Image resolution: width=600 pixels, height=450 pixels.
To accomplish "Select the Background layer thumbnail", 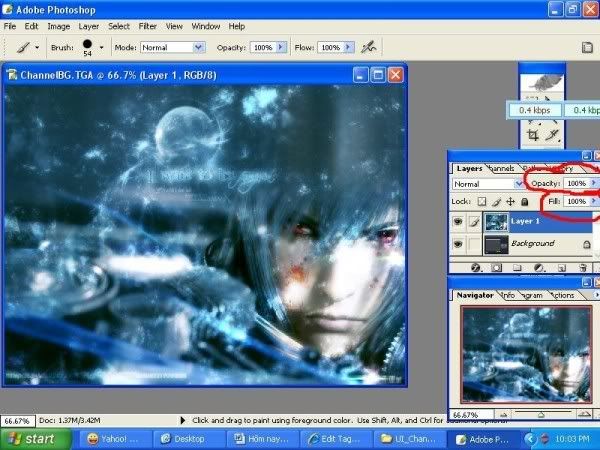I will tap(496, 244).
